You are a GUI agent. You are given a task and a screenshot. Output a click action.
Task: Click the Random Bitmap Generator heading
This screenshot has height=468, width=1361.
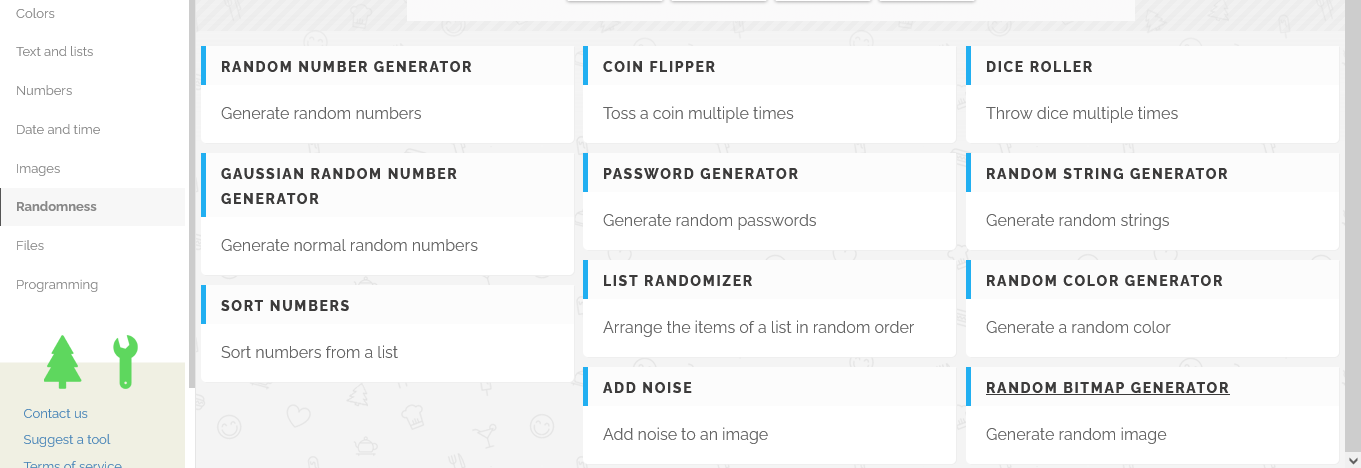1107,388
